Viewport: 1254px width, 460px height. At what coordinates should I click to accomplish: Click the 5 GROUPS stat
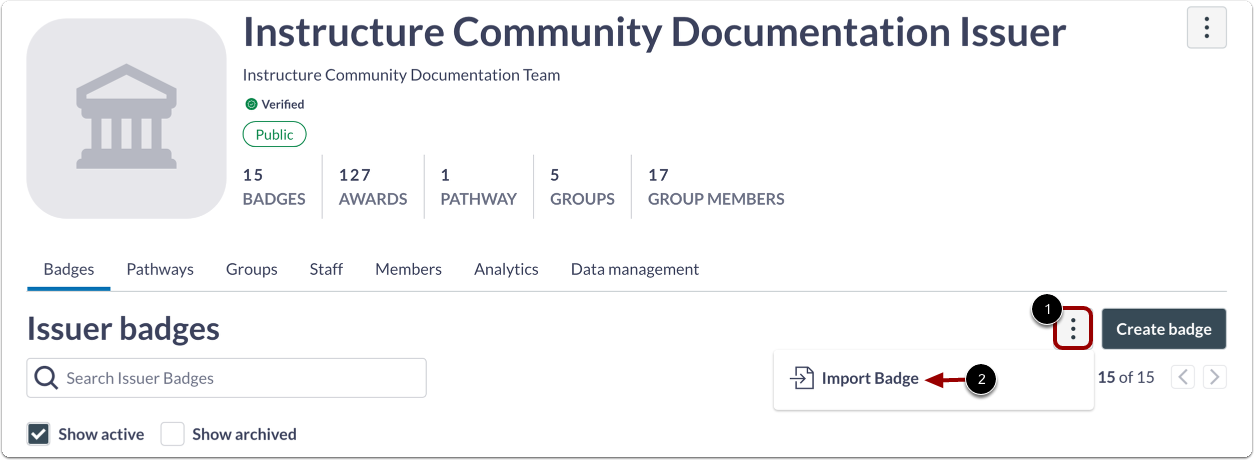(x=582, y=187)
